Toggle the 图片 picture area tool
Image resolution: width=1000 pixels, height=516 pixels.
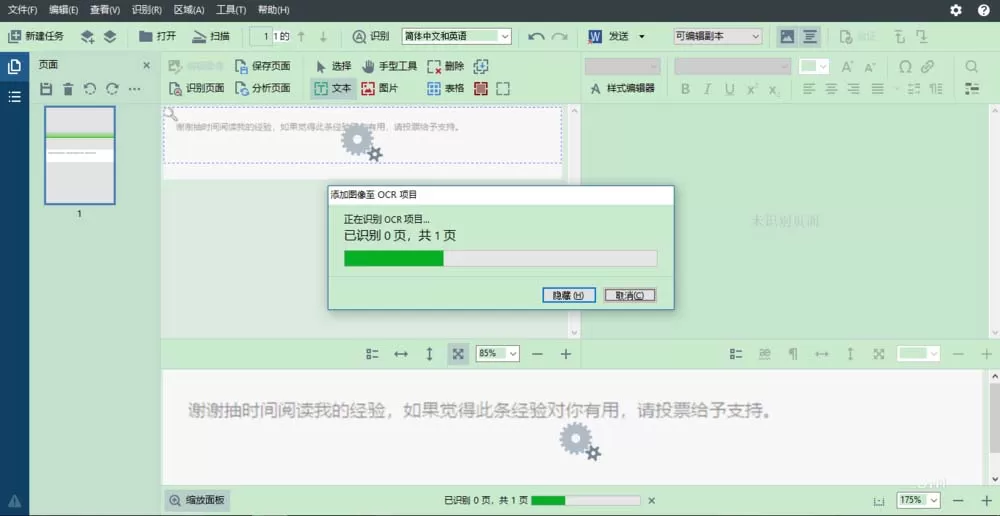379,89
